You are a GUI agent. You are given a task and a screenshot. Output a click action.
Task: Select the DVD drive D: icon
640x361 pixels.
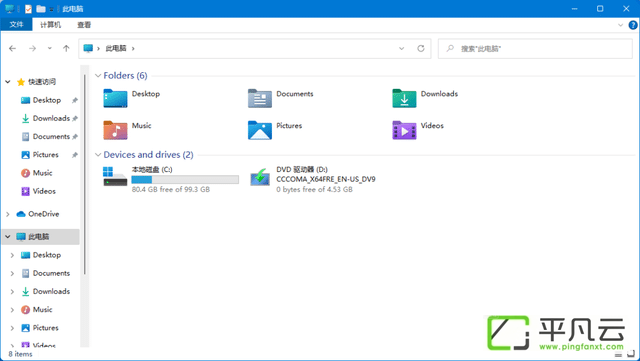coord(260,177)
